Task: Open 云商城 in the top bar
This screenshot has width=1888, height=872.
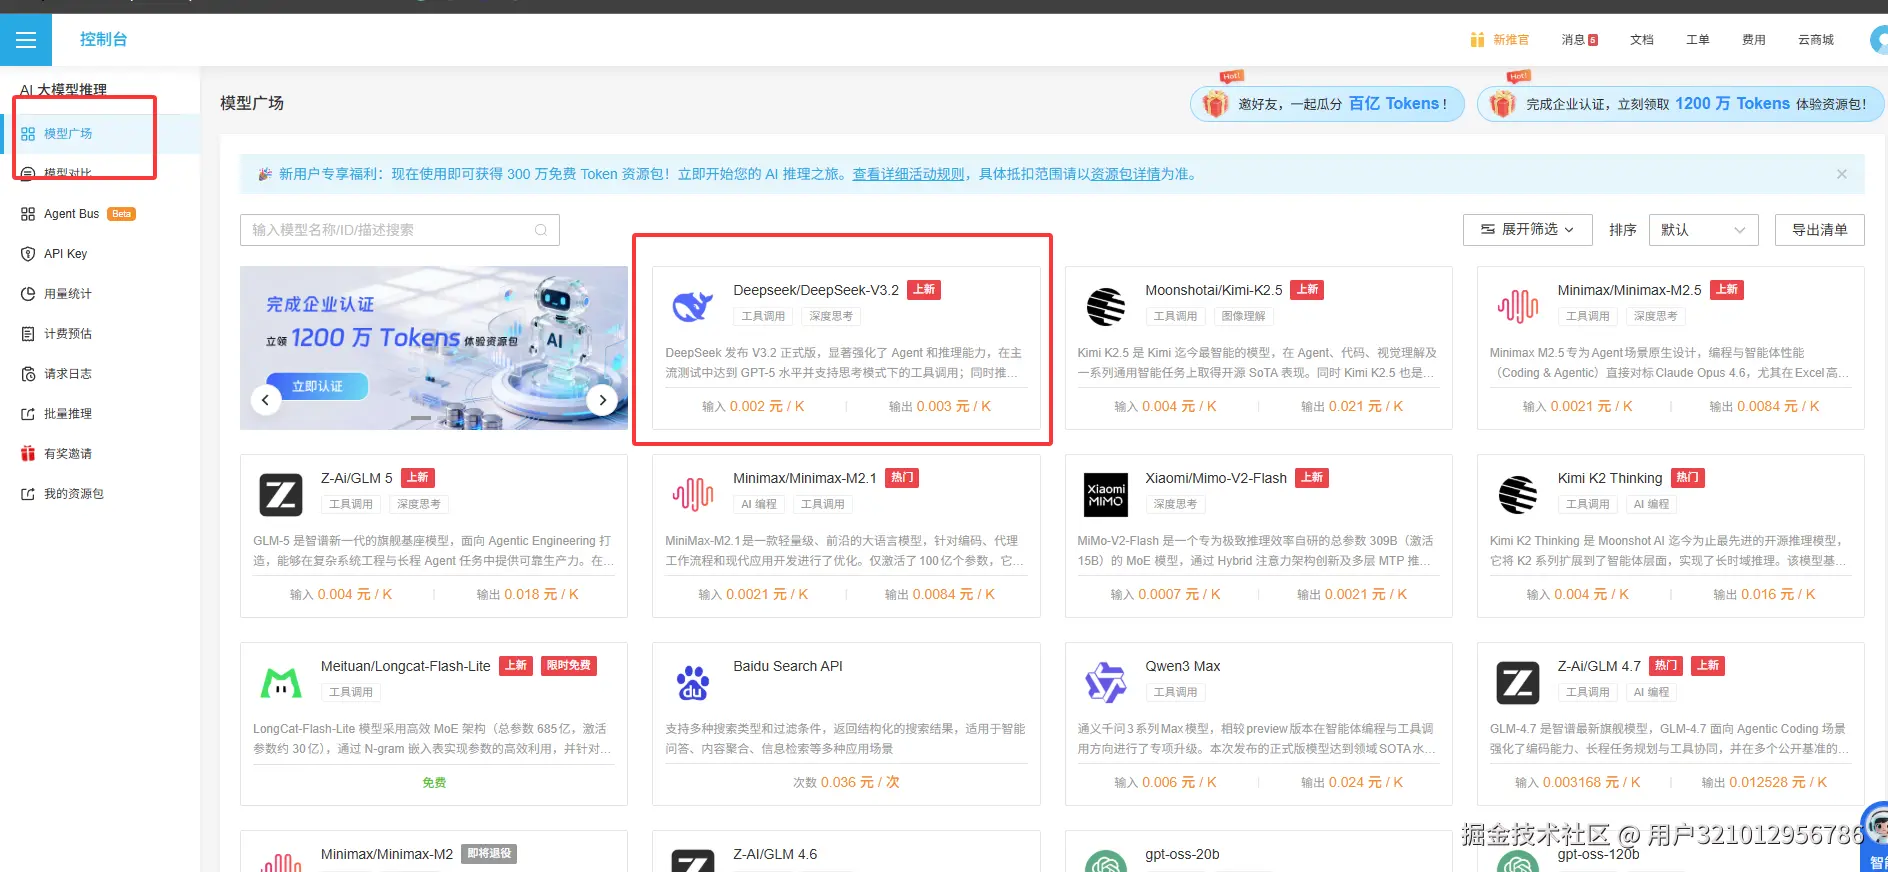Action: tap(1816, 40)
